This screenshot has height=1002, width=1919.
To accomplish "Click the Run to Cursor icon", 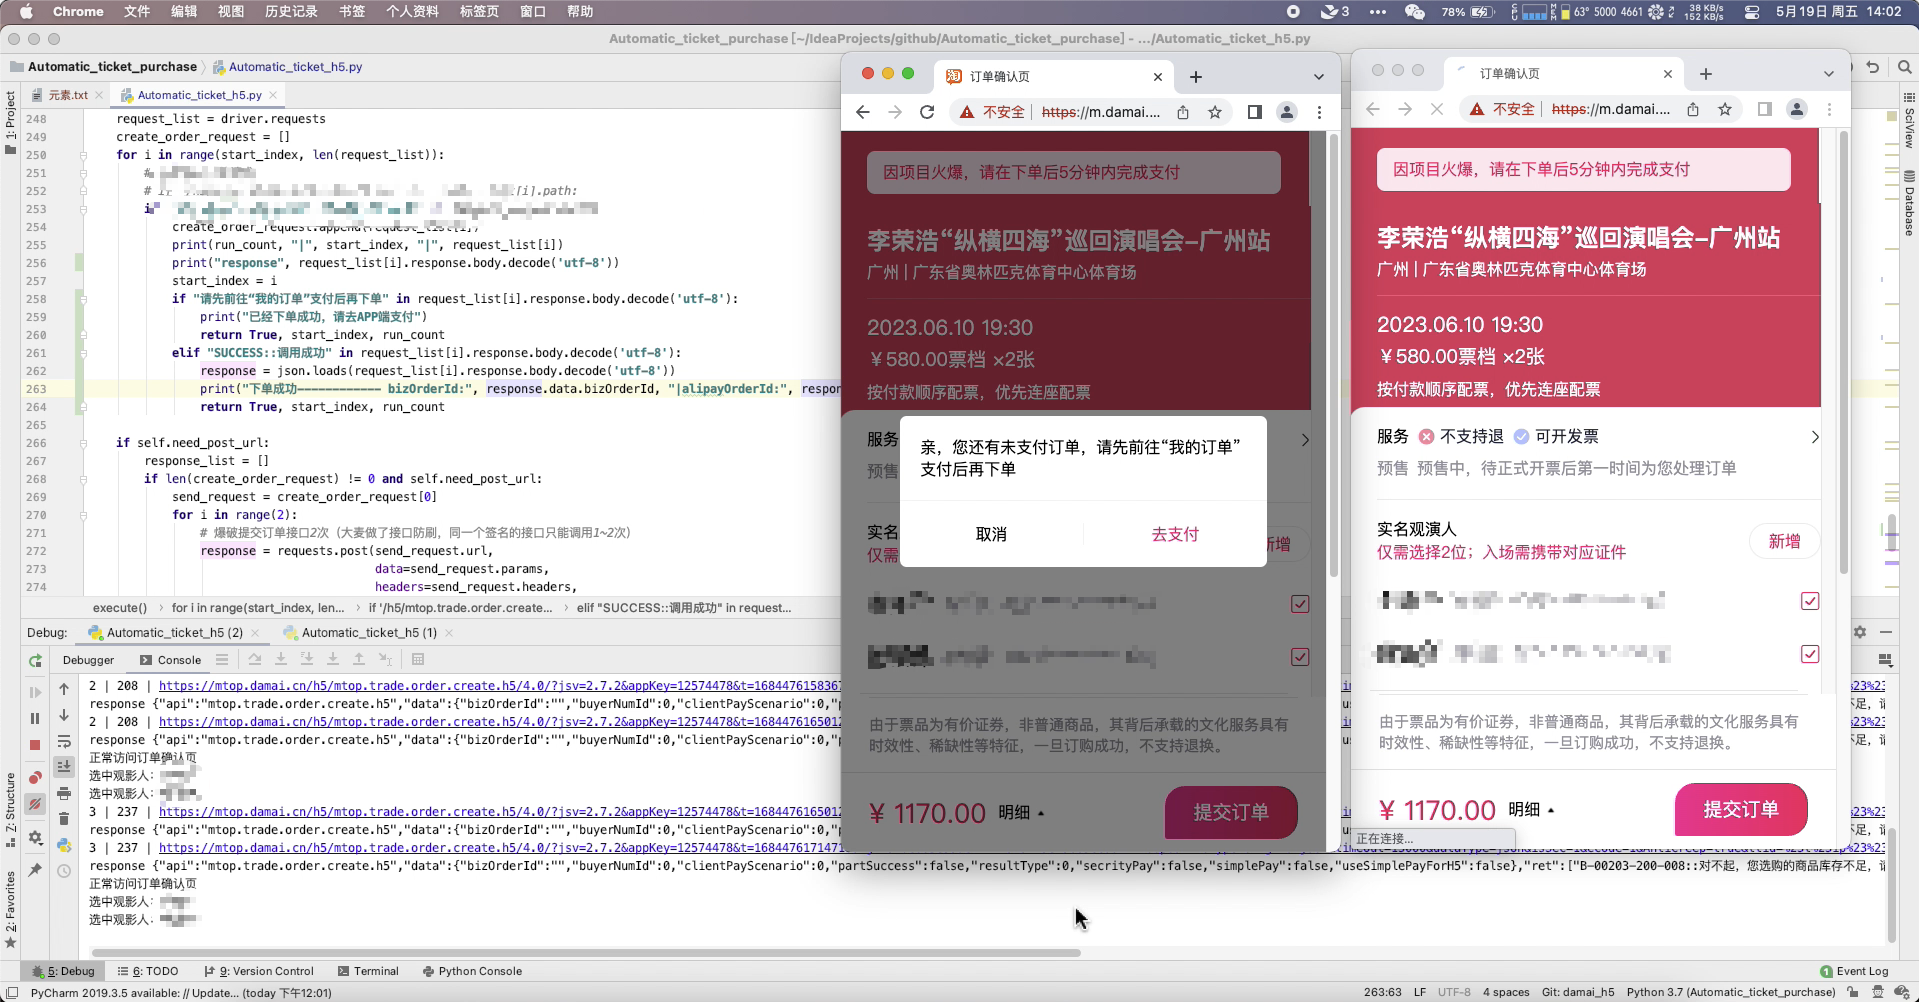I will 385,659.
